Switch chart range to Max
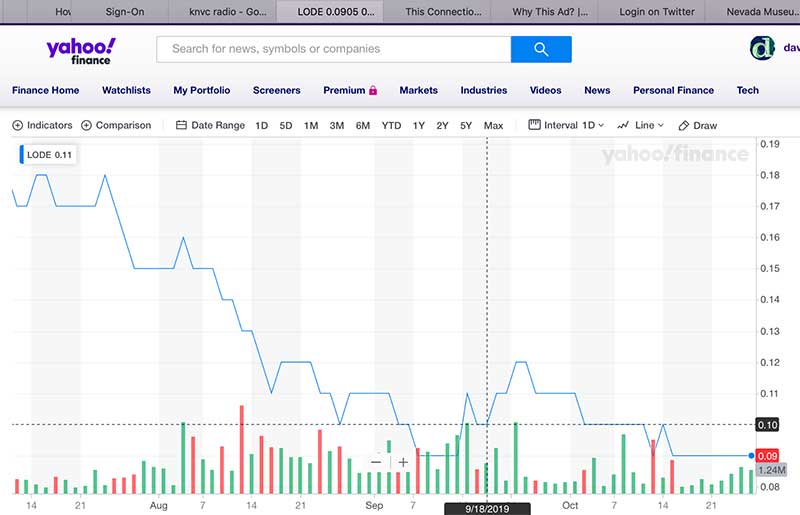This screenshot has width=800, height=515. click(x=493, y=126)
